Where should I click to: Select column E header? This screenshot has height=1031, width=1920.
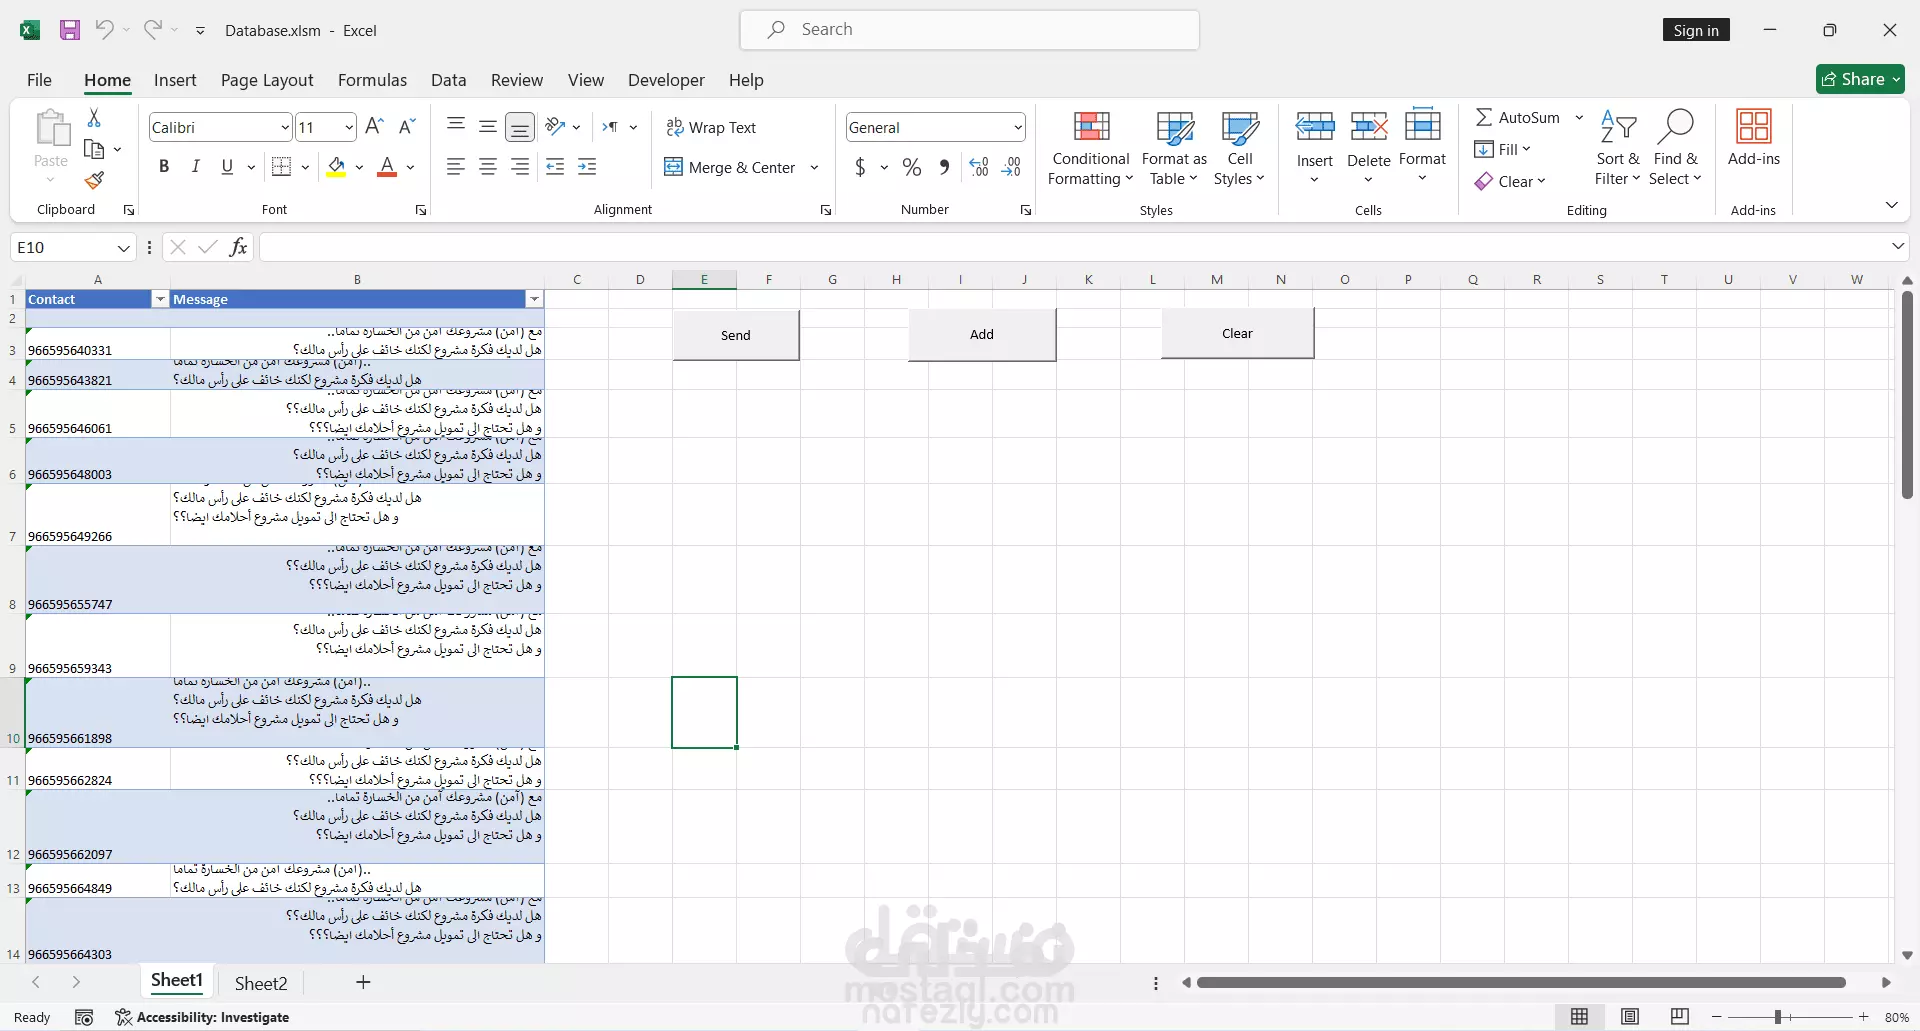pos(704,279)
